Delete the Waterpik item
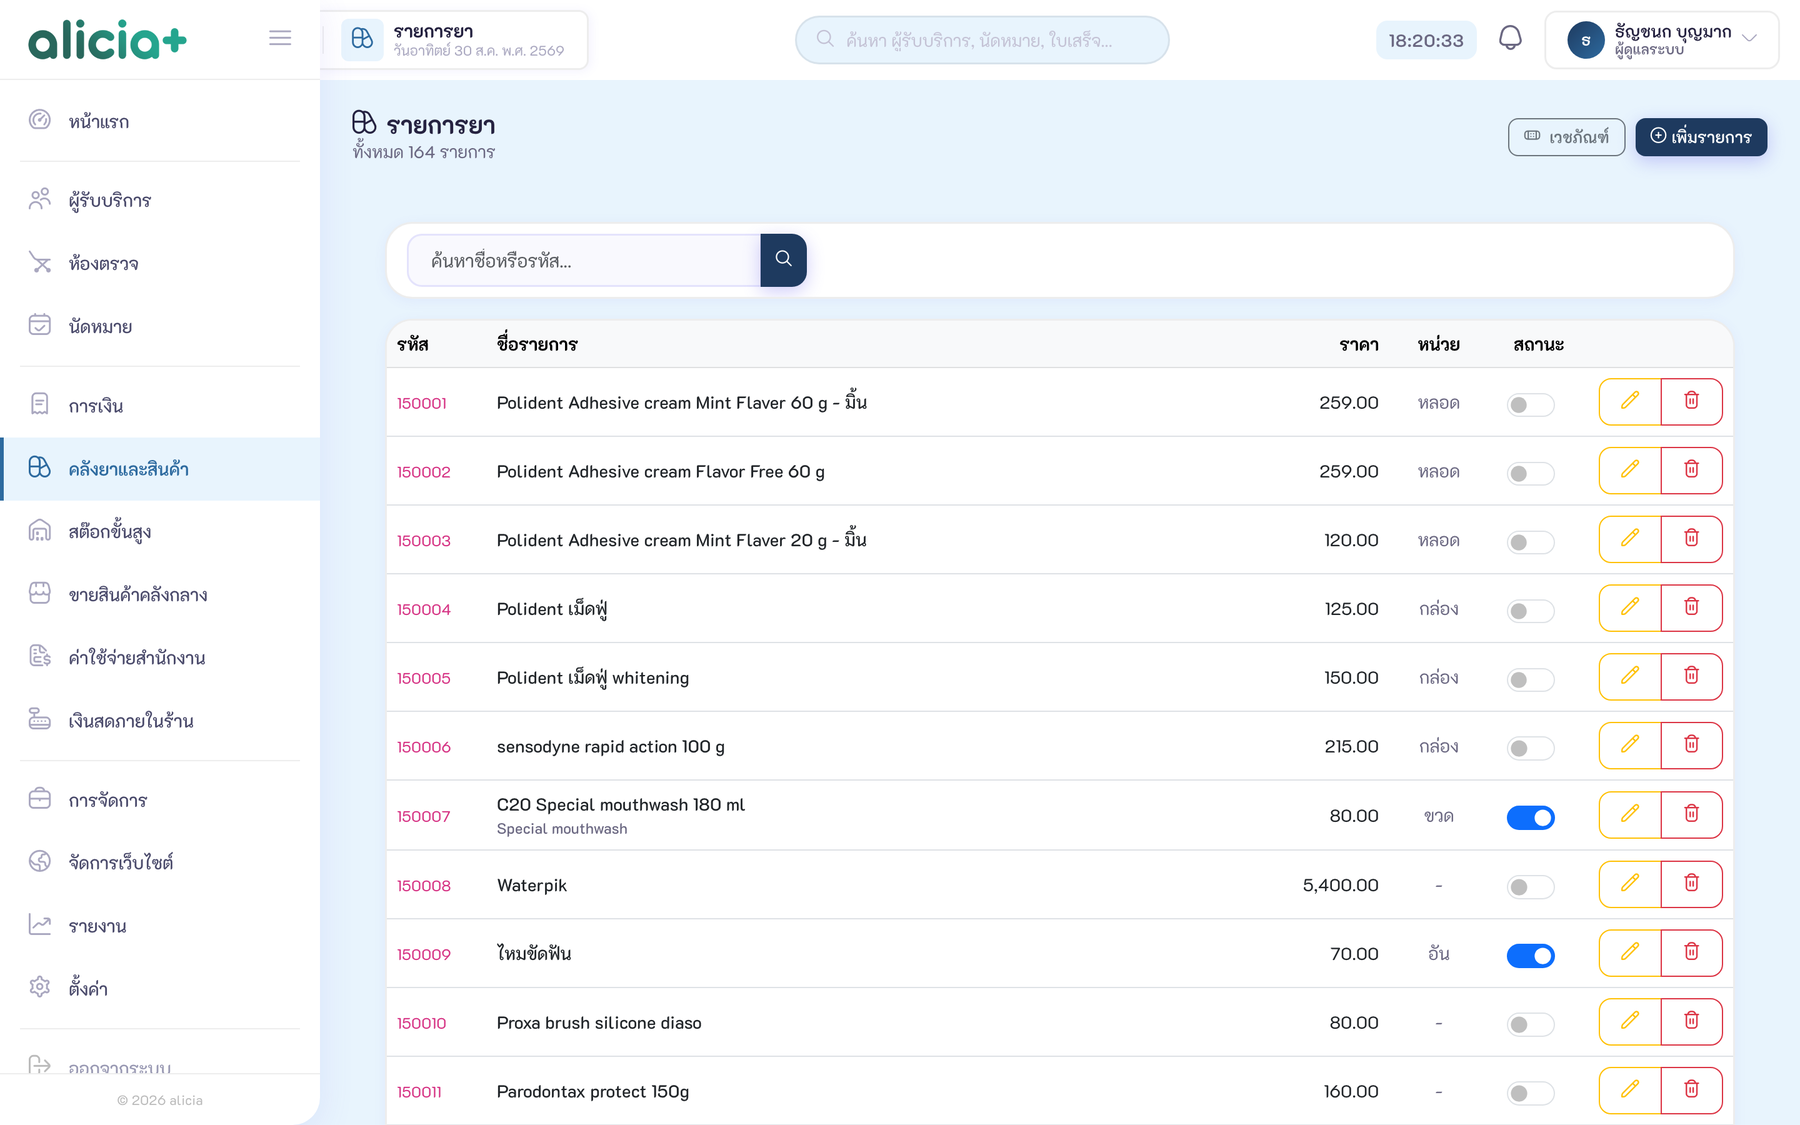The image size is (1800, 1125). [x=1692, y=884]
